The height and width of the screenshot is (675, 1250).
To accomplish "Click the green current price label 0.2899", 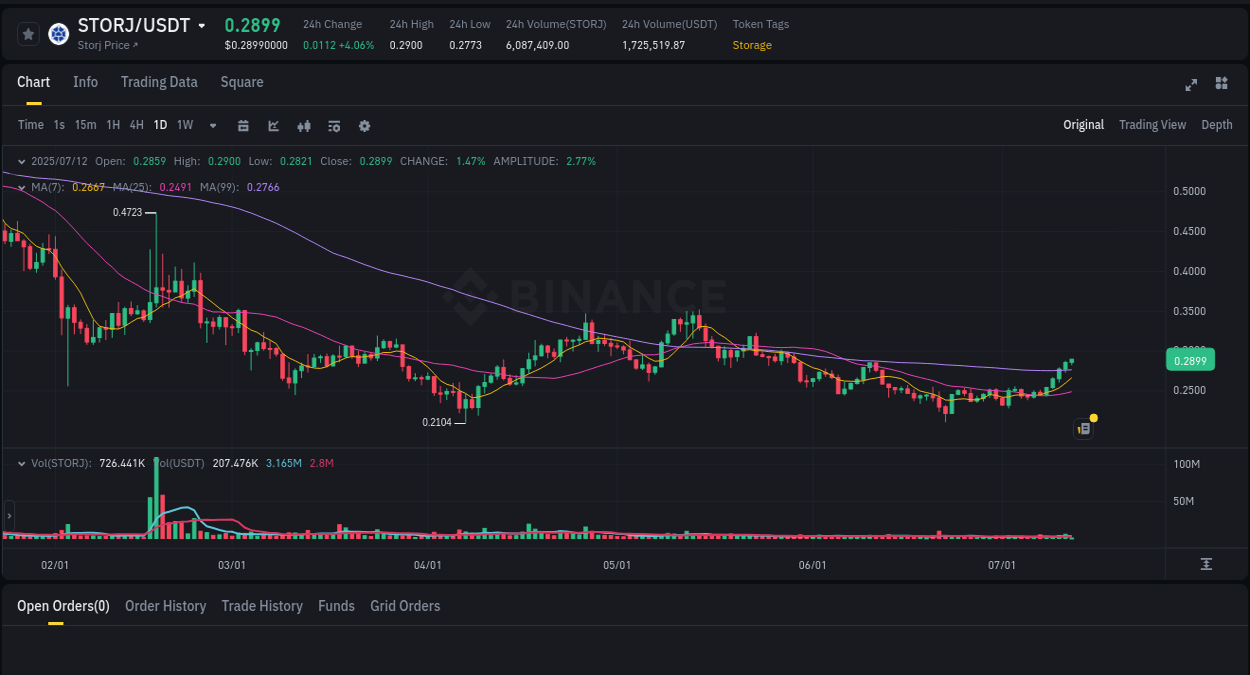I will click(x=1189, y=359).
